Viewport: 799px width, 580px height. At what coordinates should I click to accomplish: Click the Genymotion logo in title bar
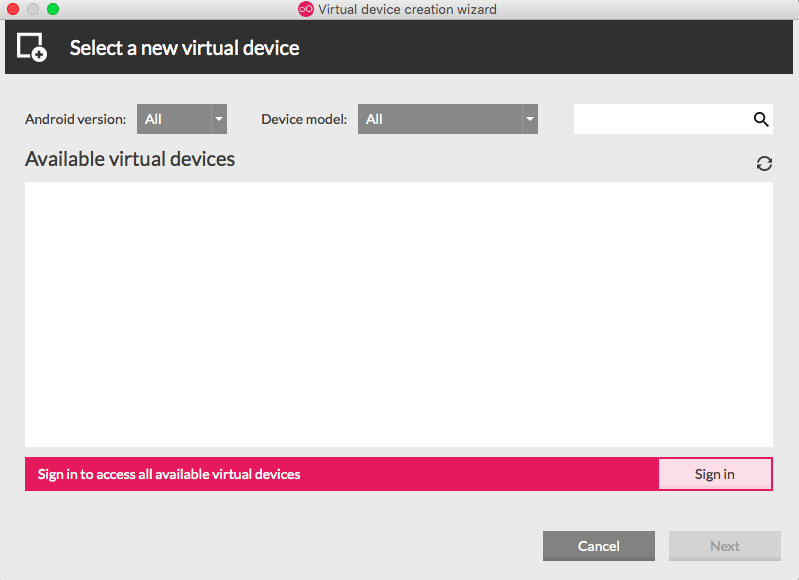pos(306,9)
